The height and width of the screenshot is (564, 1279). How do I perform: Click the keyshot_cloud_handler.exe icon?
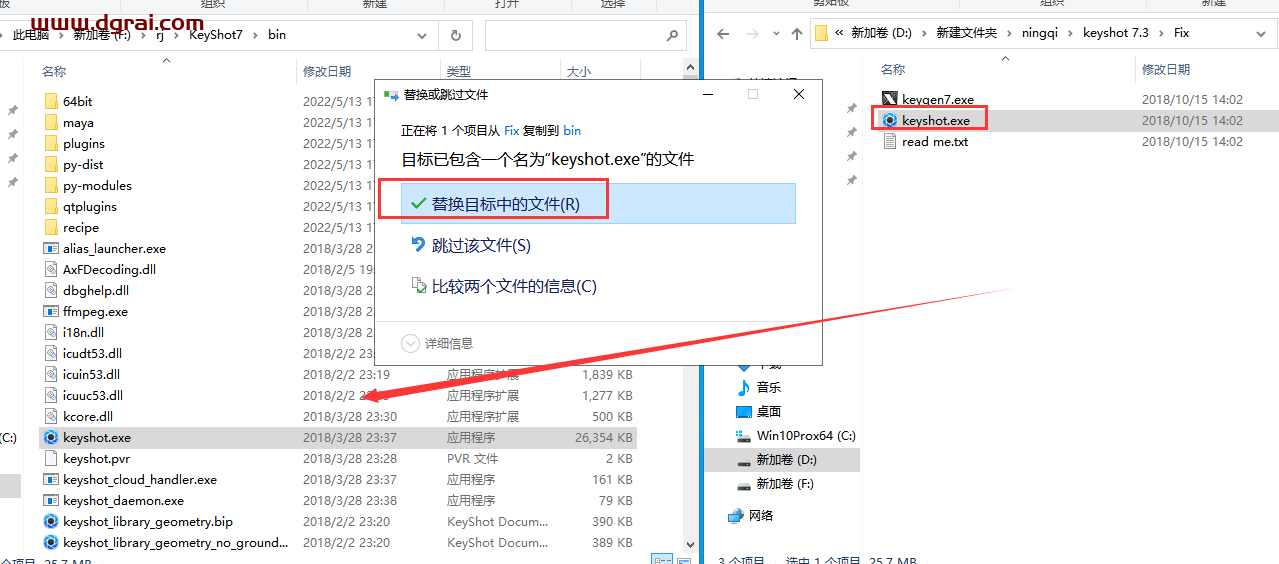(52, 479)
